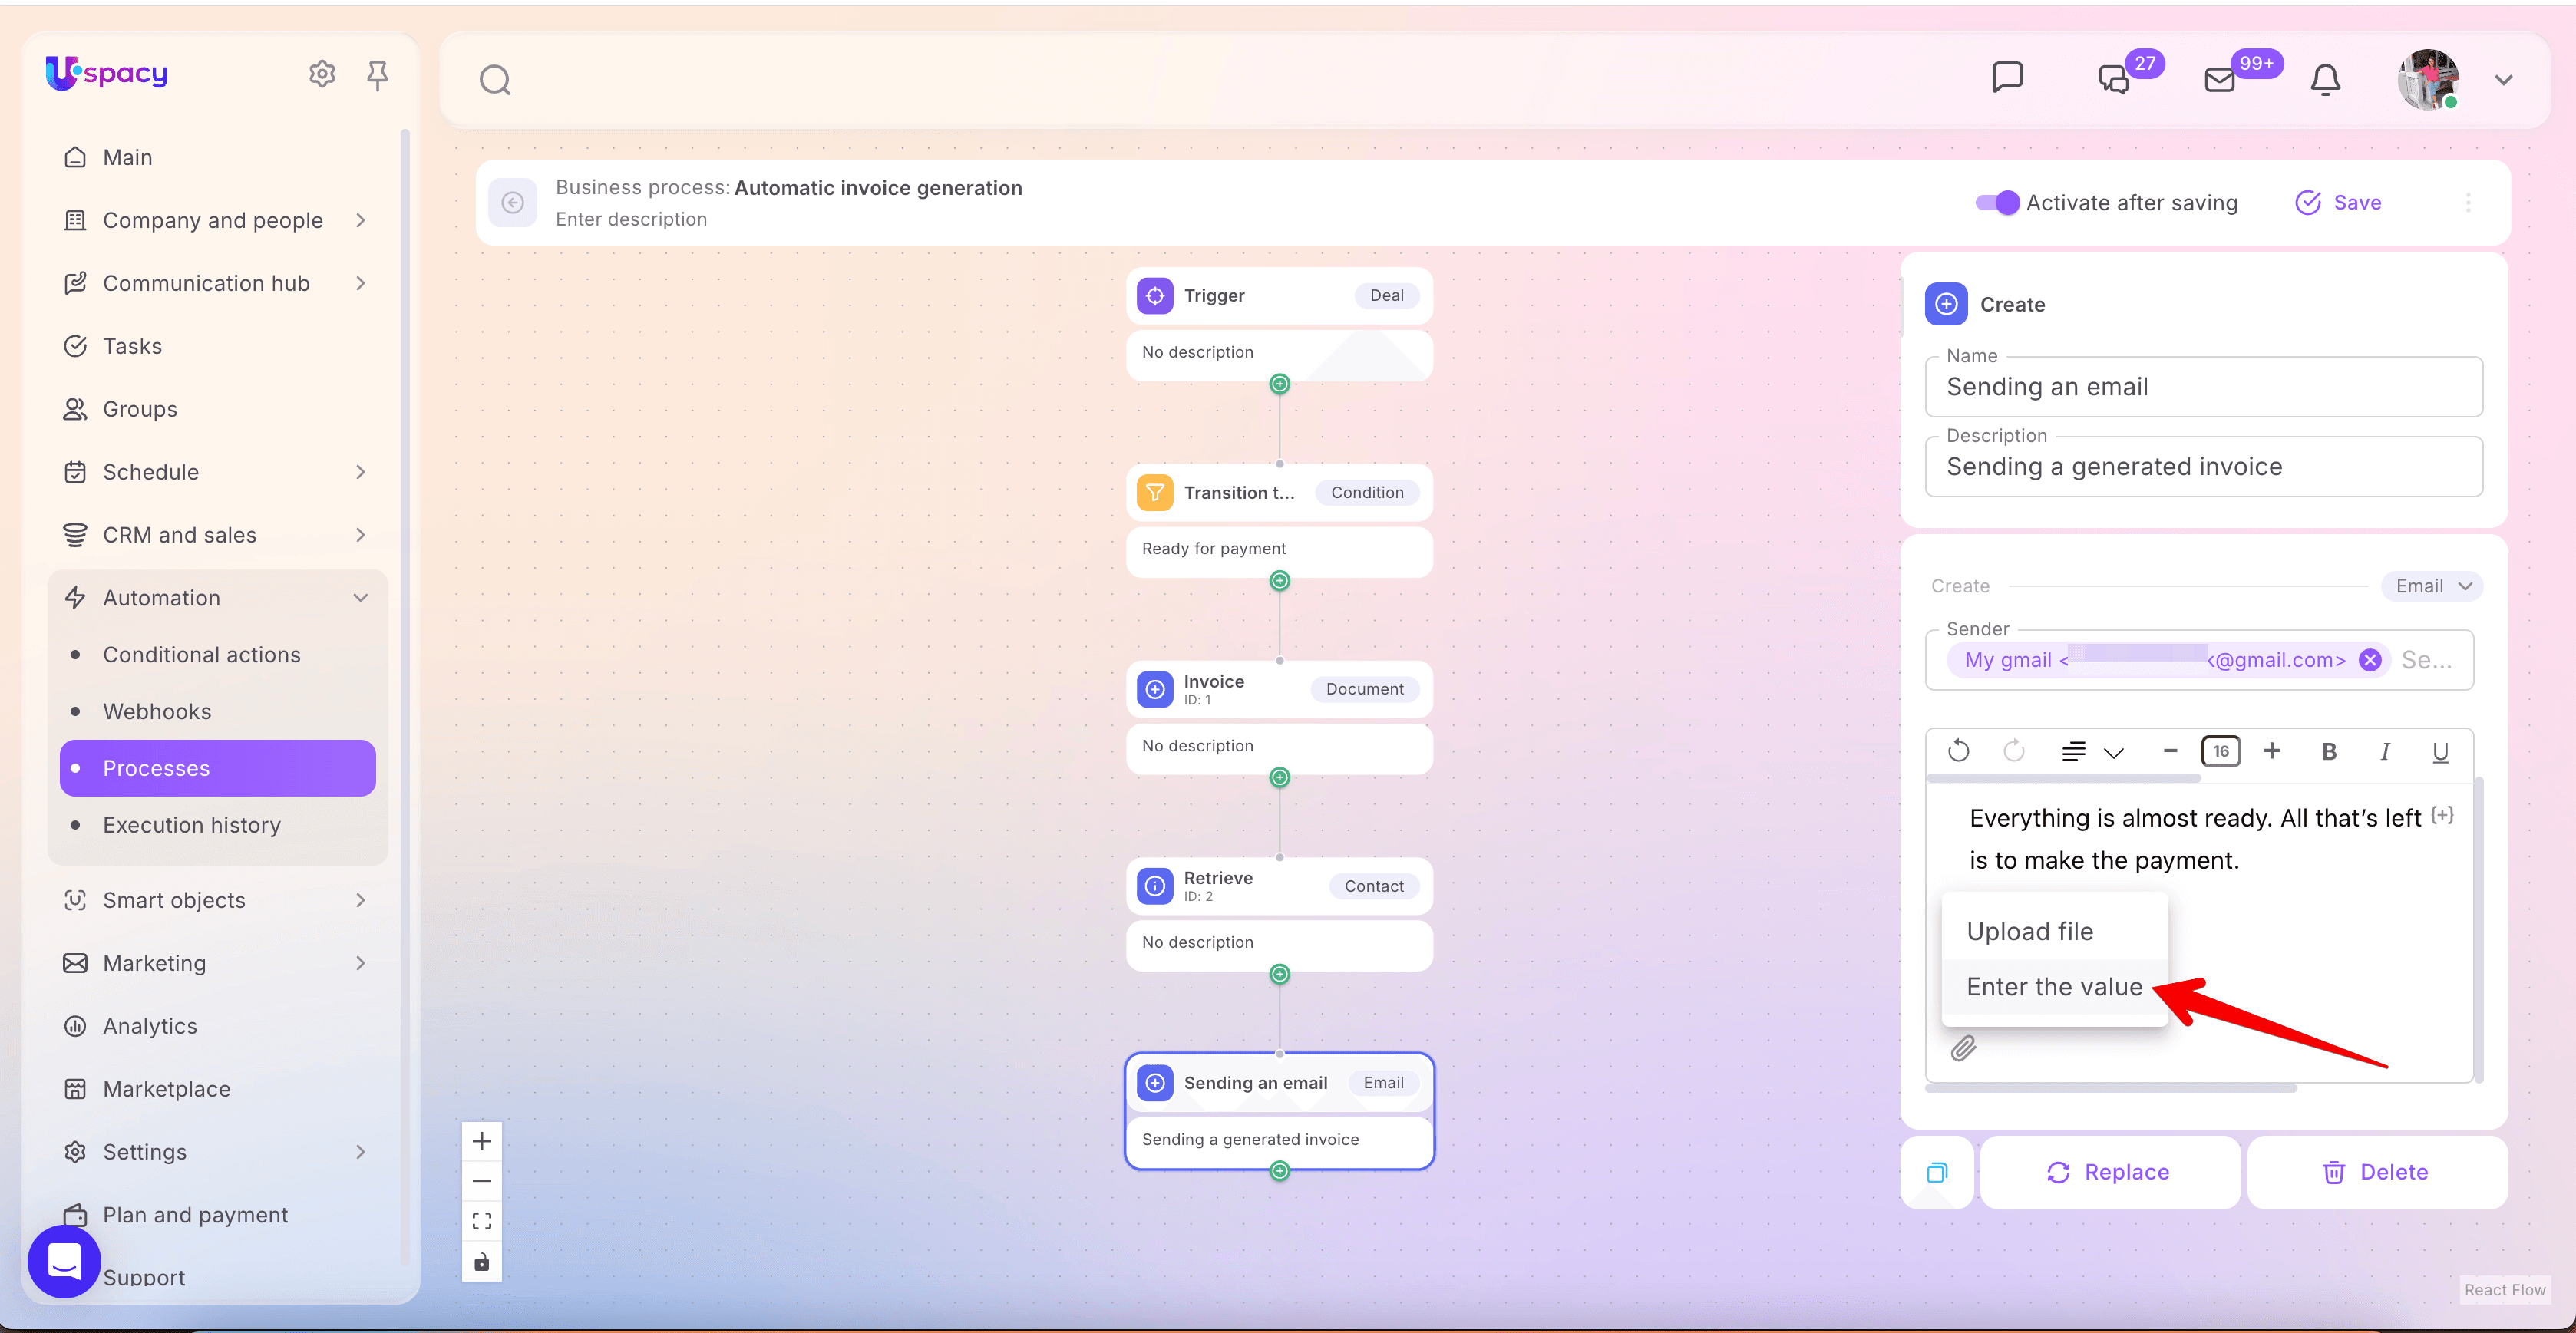Screen dimensions: 2576x1333
Task: Click the Save button
Action: (2337, 203)
